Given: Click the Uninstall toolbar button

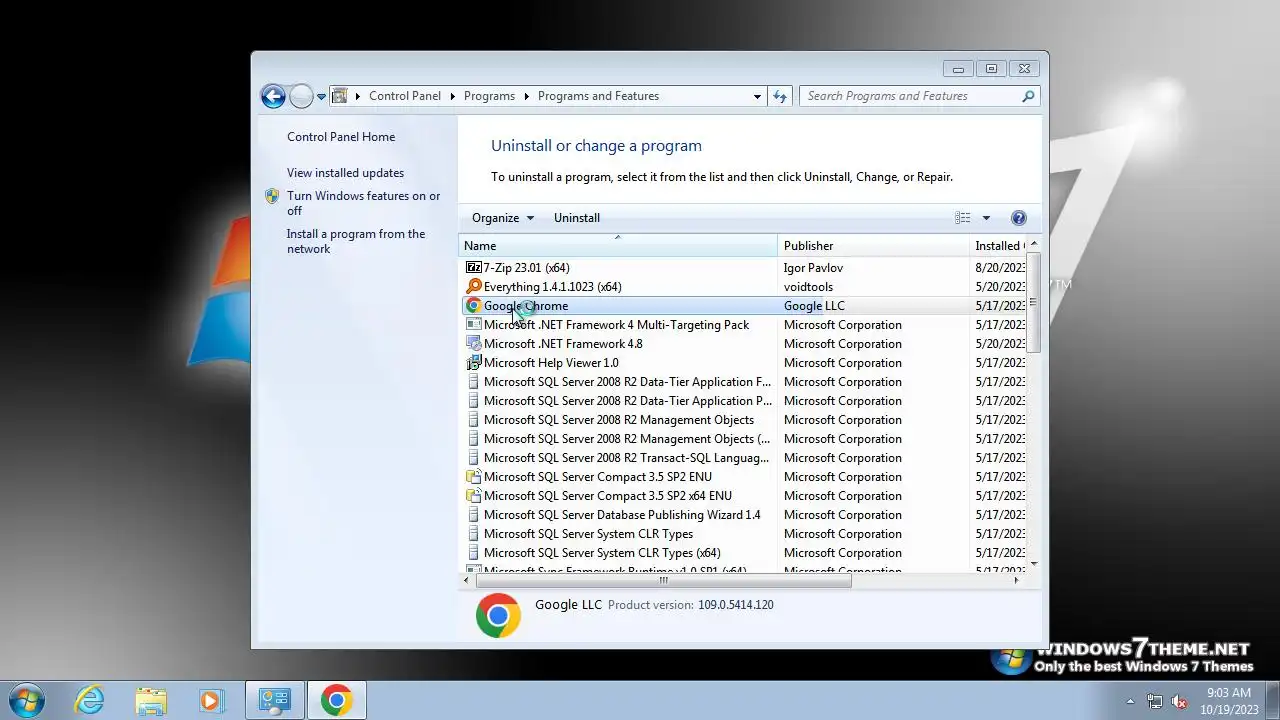Looking at the screenshot, I should 577,218.
